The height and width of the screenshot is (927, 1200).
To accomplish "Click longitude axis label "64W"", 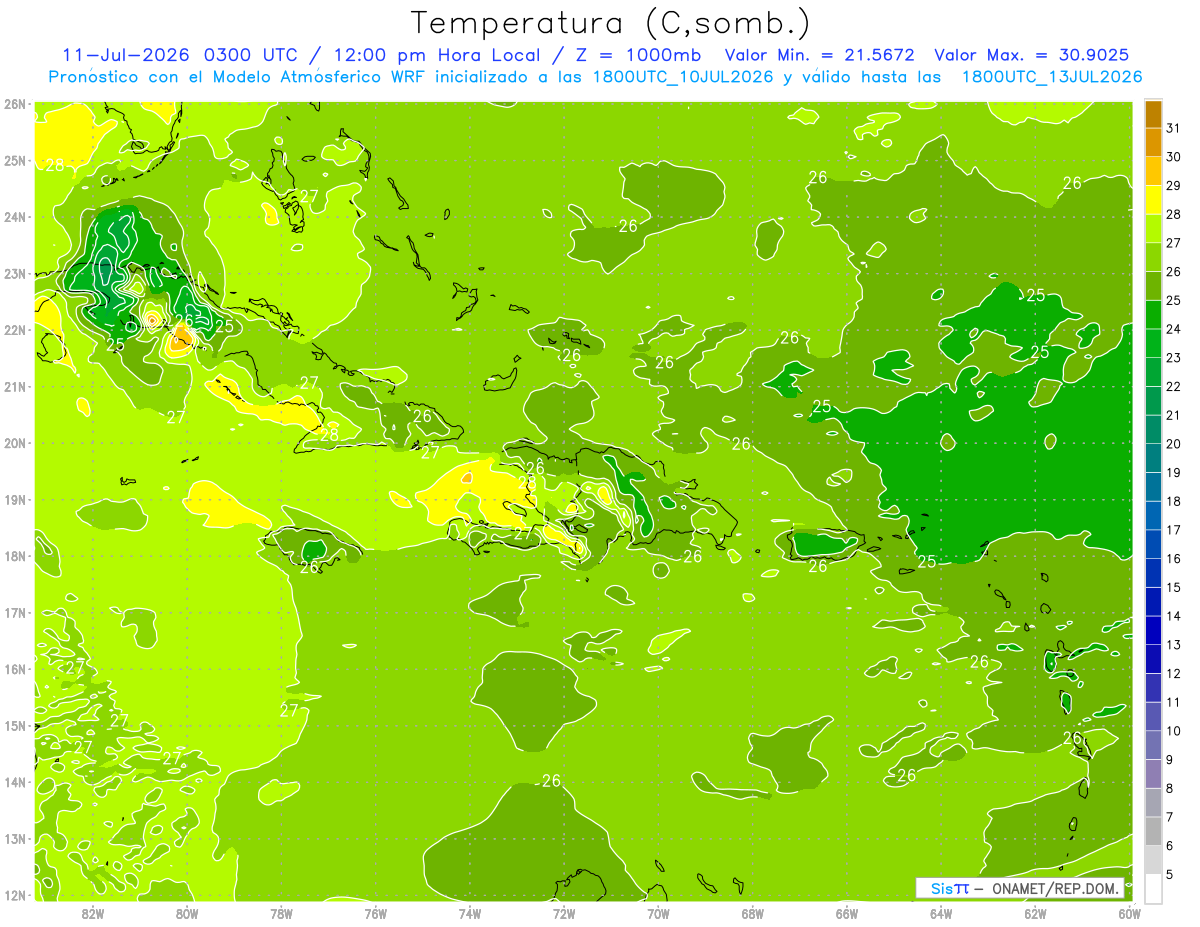I will [x=940, y=914].
